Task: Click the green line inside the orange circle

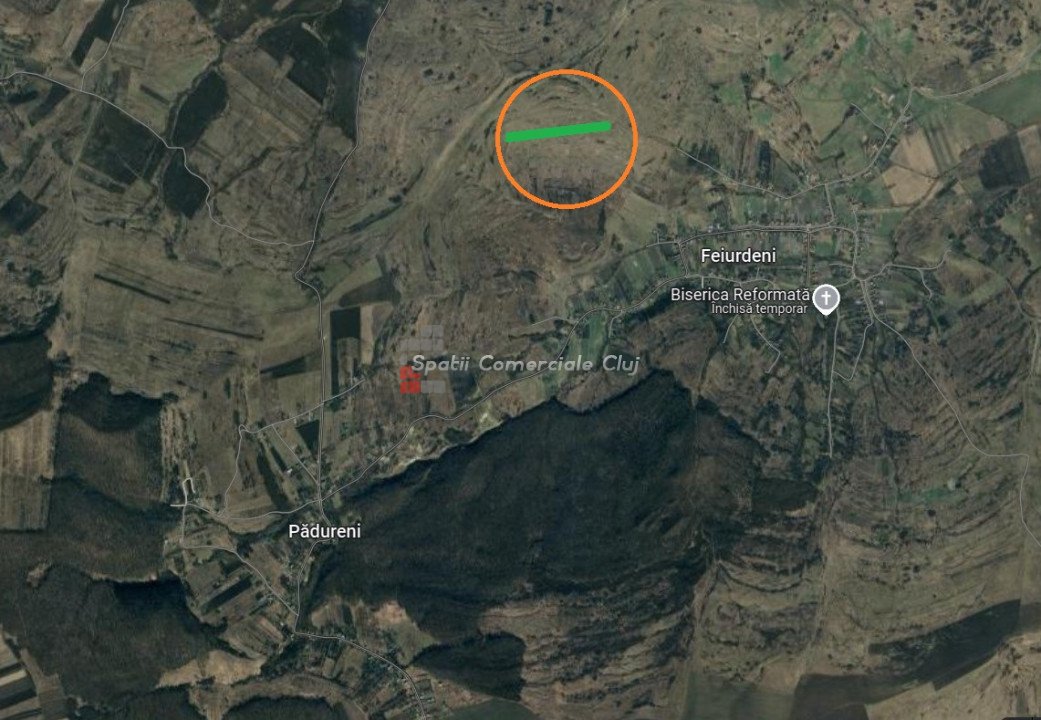Action: click(558, 132)
